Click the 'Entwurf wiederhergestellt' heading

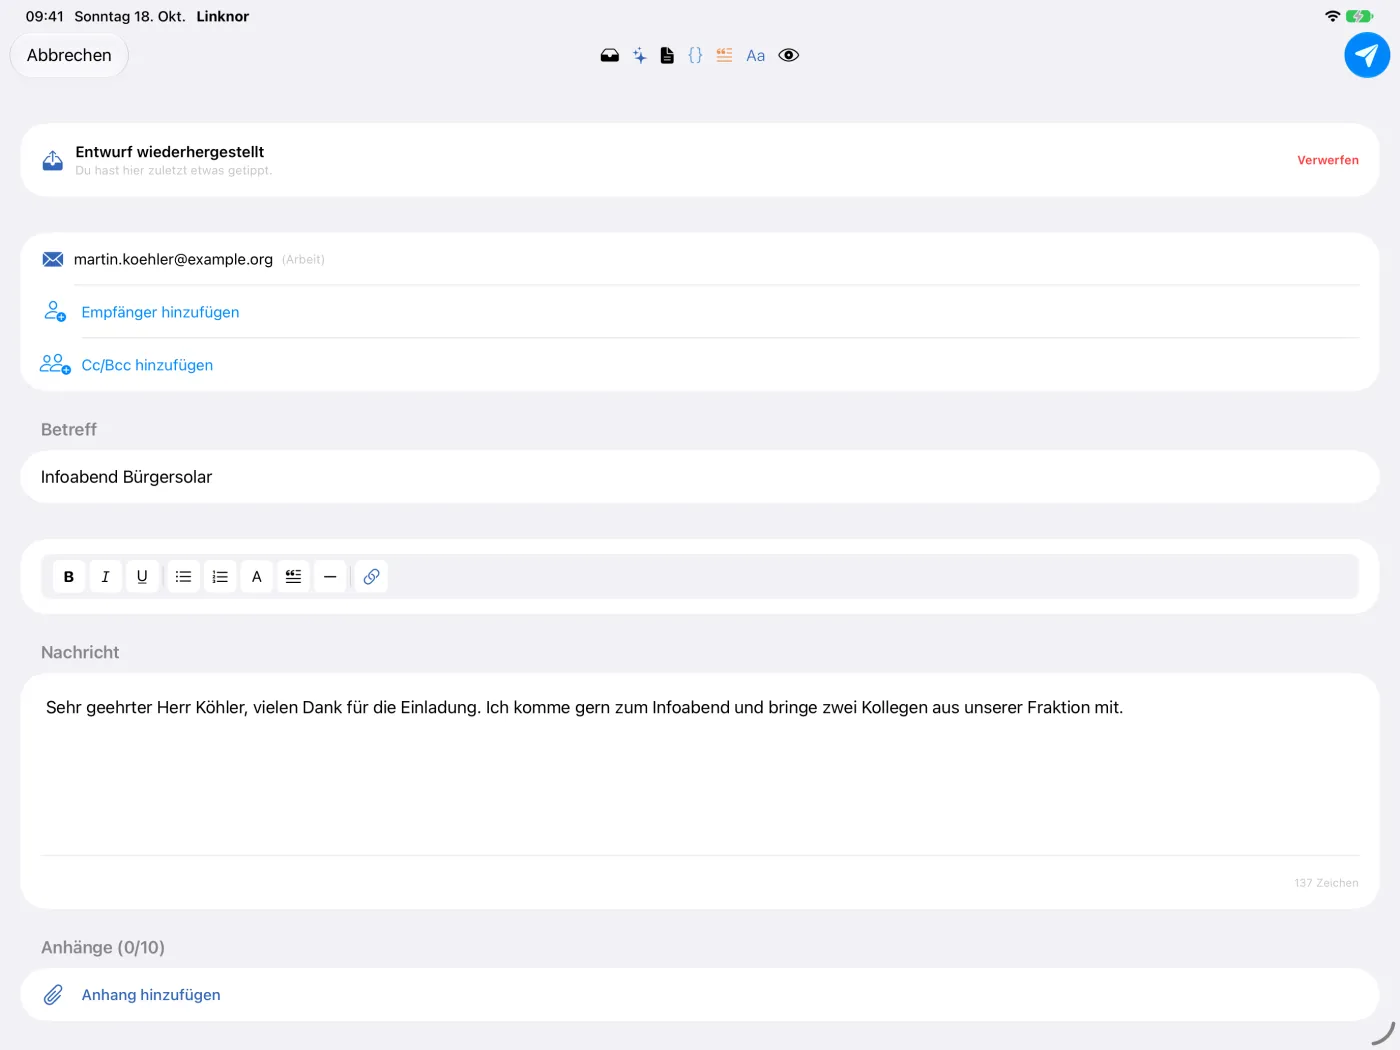pyautogui.click(x=170, y=152)
